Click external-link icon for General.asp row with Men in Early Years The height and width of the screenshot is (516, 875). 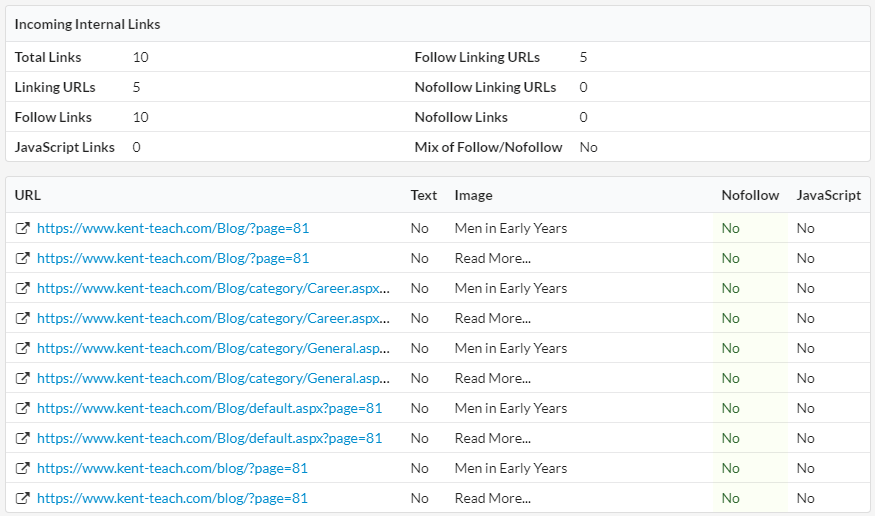pos(22,349)
